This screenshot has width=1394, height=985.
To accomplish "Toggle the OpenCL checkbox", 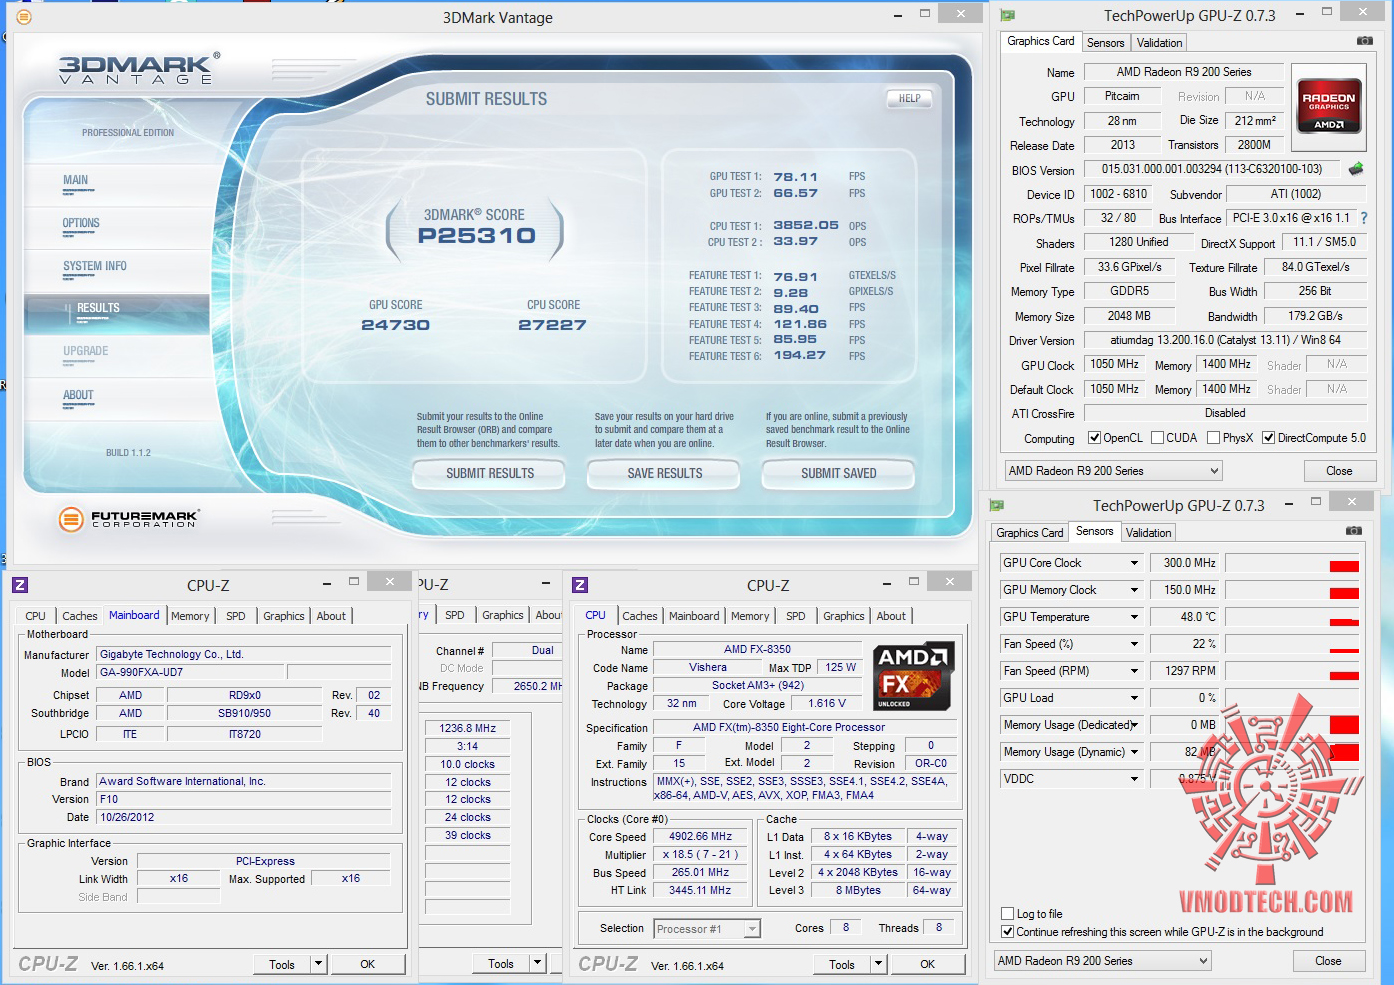I will tap(1094, 438).
